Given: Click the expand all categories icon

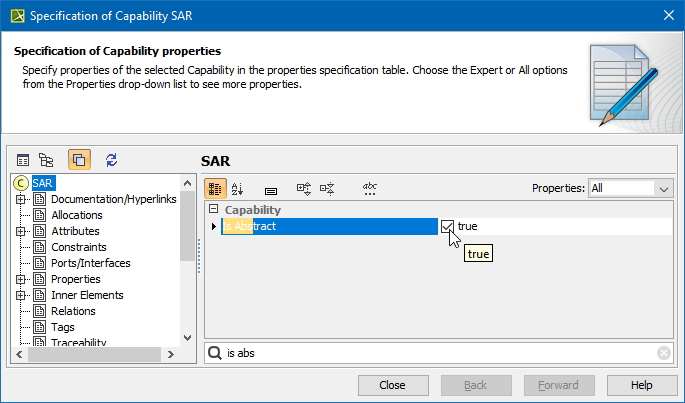Looking at the screenshot, I should (x=304, y=188).
